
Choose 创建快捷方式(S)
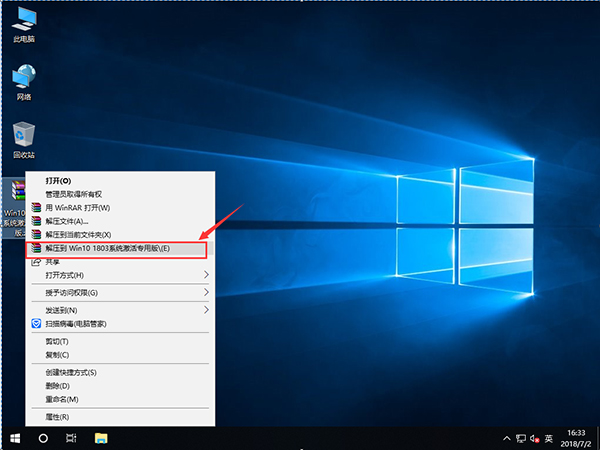[120, 372]
